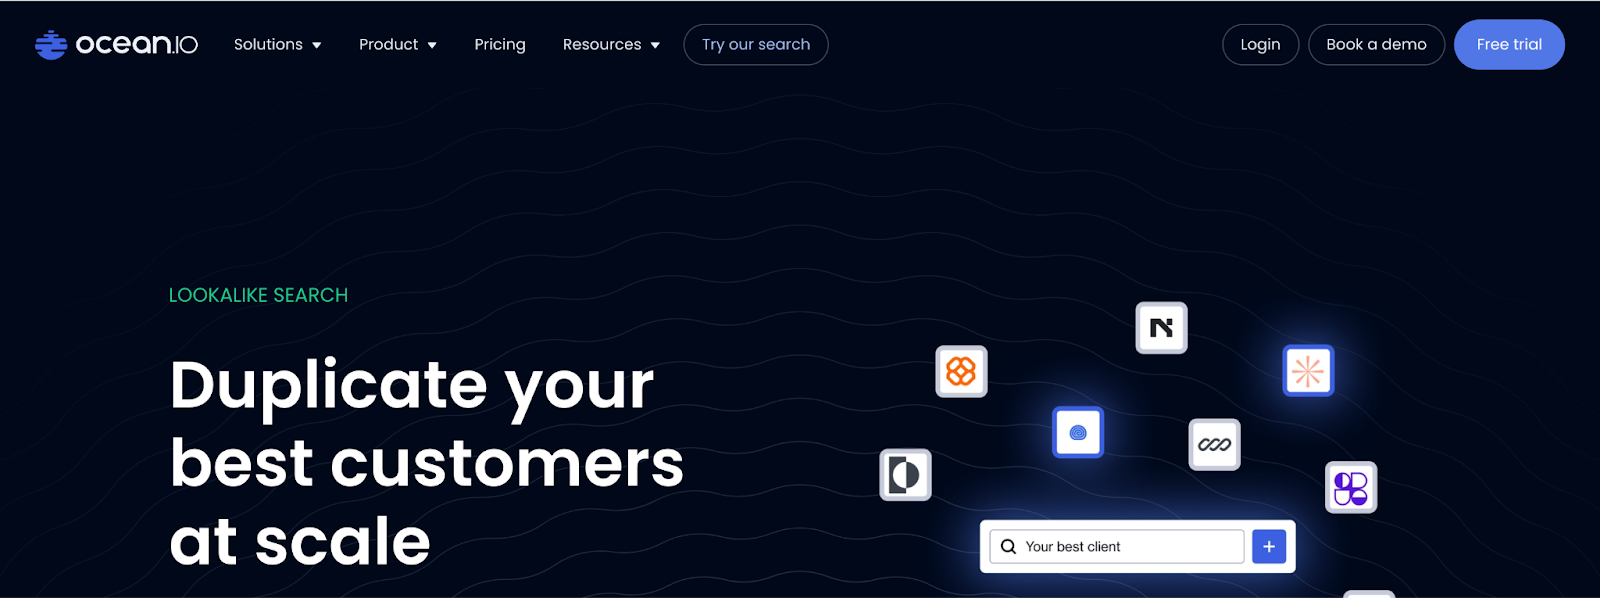This screenshot has height=598, width=1600.
Task: Click the orange asterisk logo tile
Action: [1308, 371]
